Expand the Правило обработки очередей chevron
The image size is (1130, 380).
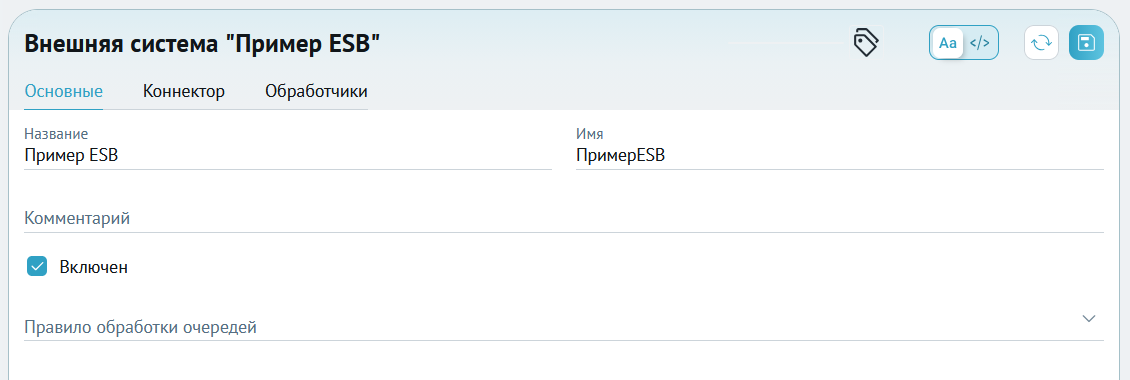[1089, 318]
